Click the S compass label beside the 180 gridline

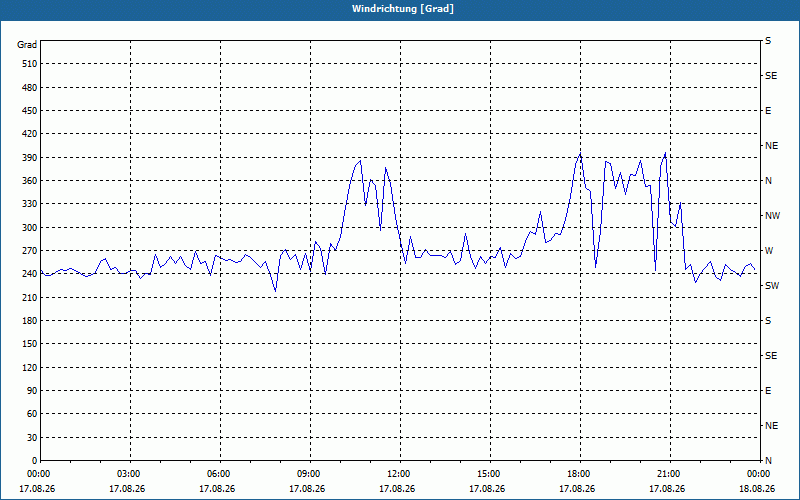click(x=768, y=321)
